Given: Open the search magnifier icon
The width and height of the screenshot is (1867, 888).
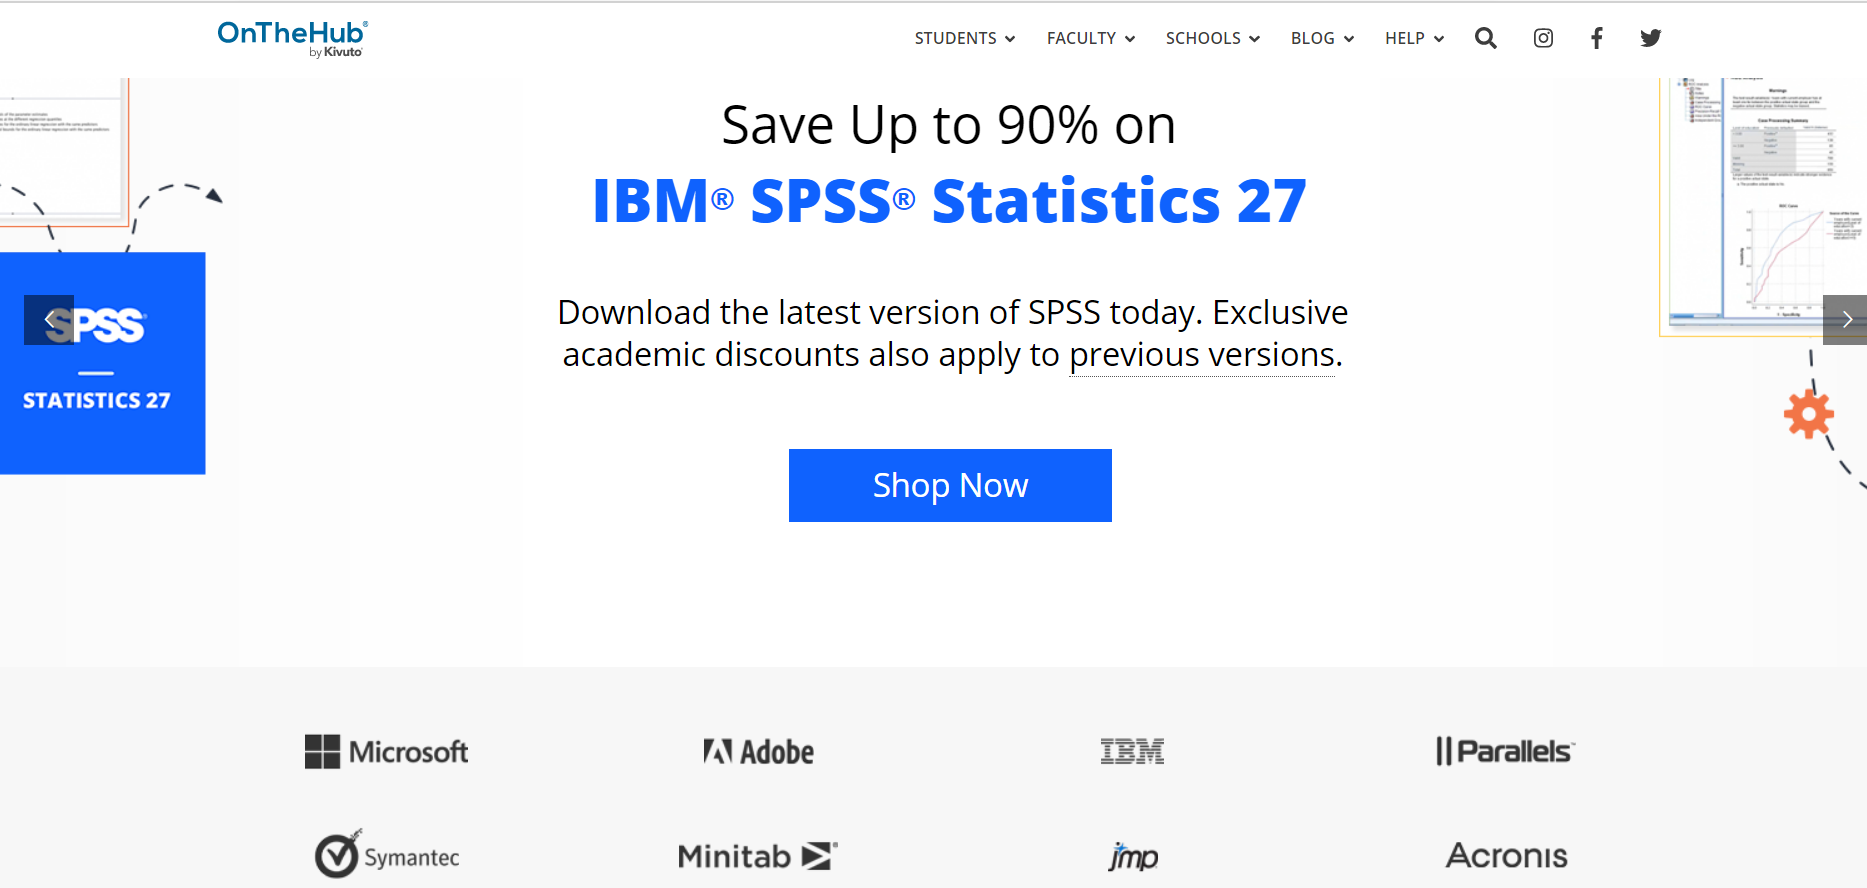Looking at the screenshot, I should (1485, 38).
